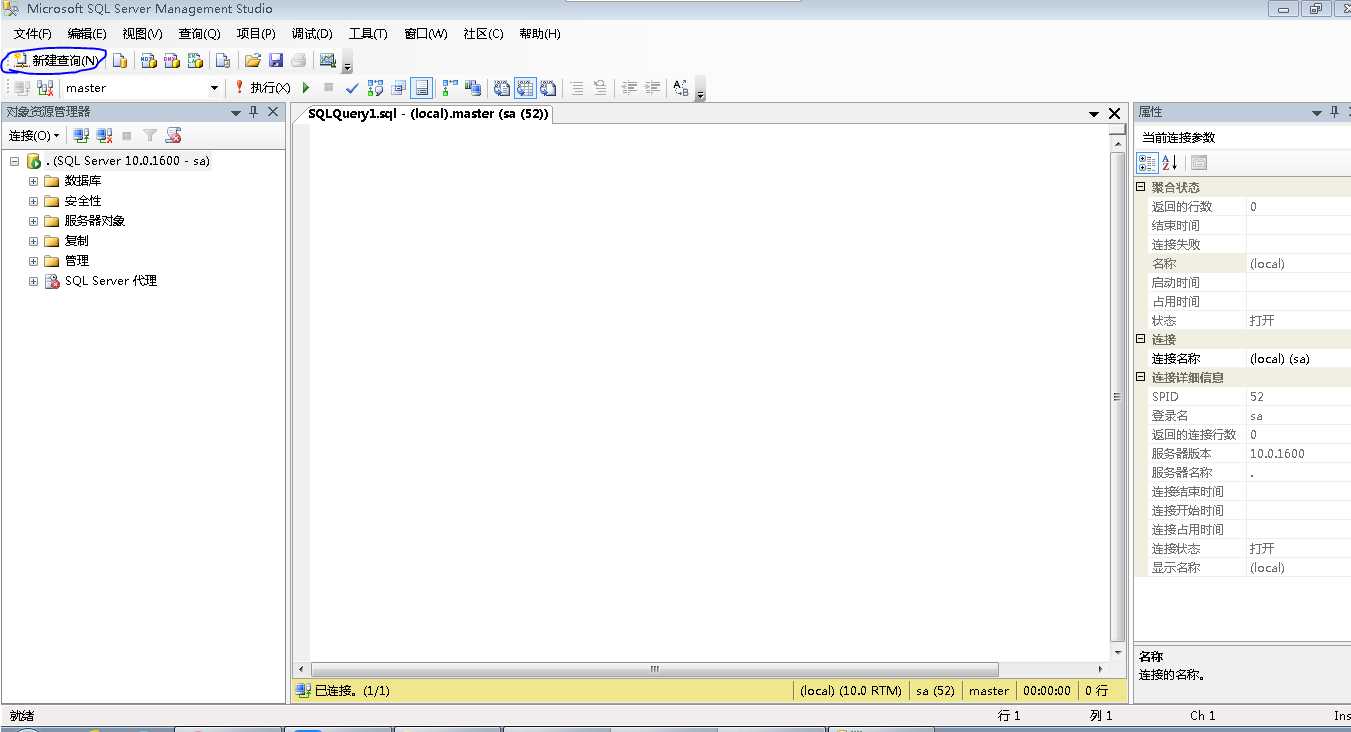Open a new Database Engine Query

(x=120, y=61)
